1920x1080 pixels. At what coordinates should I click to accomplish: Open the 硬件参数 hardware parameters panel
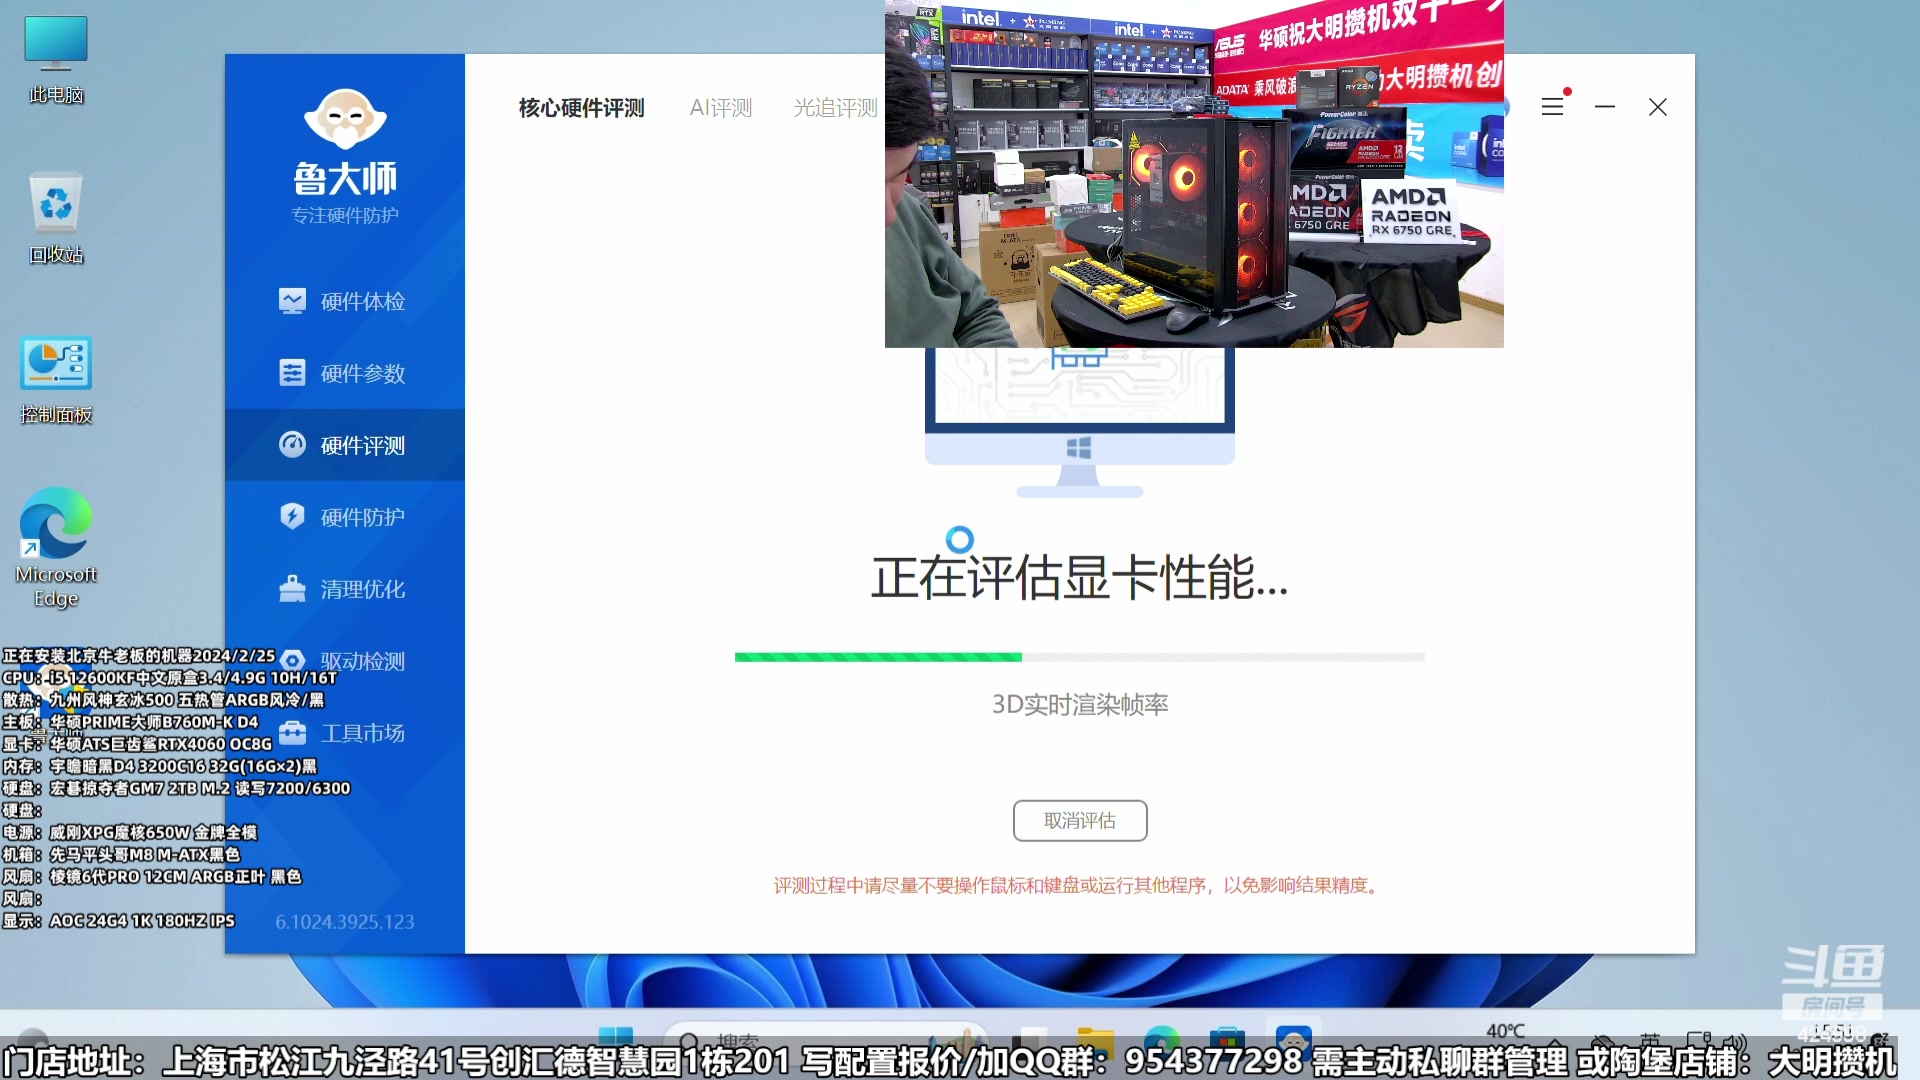344,372
